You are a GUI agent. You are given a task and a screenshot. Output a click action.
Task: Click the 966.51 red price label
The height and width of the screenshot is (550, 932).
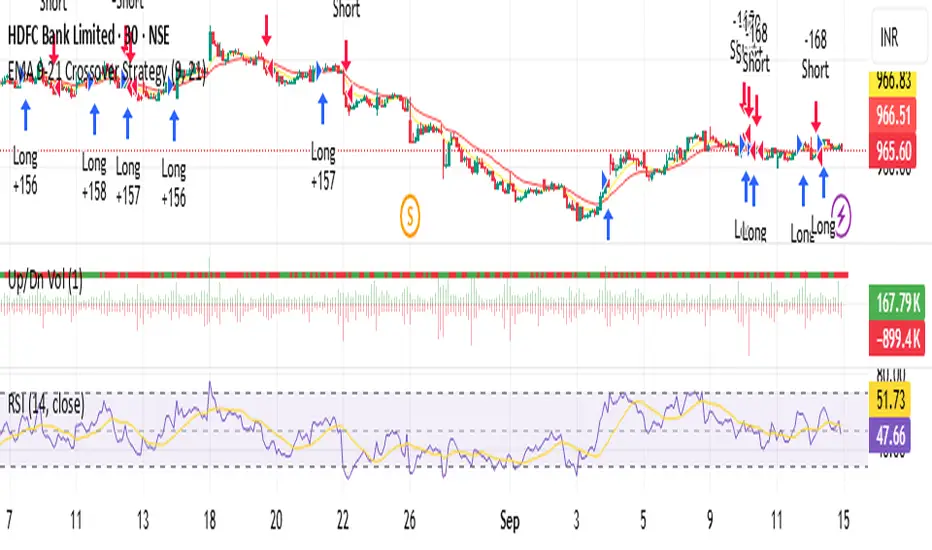tap(893, 115)
